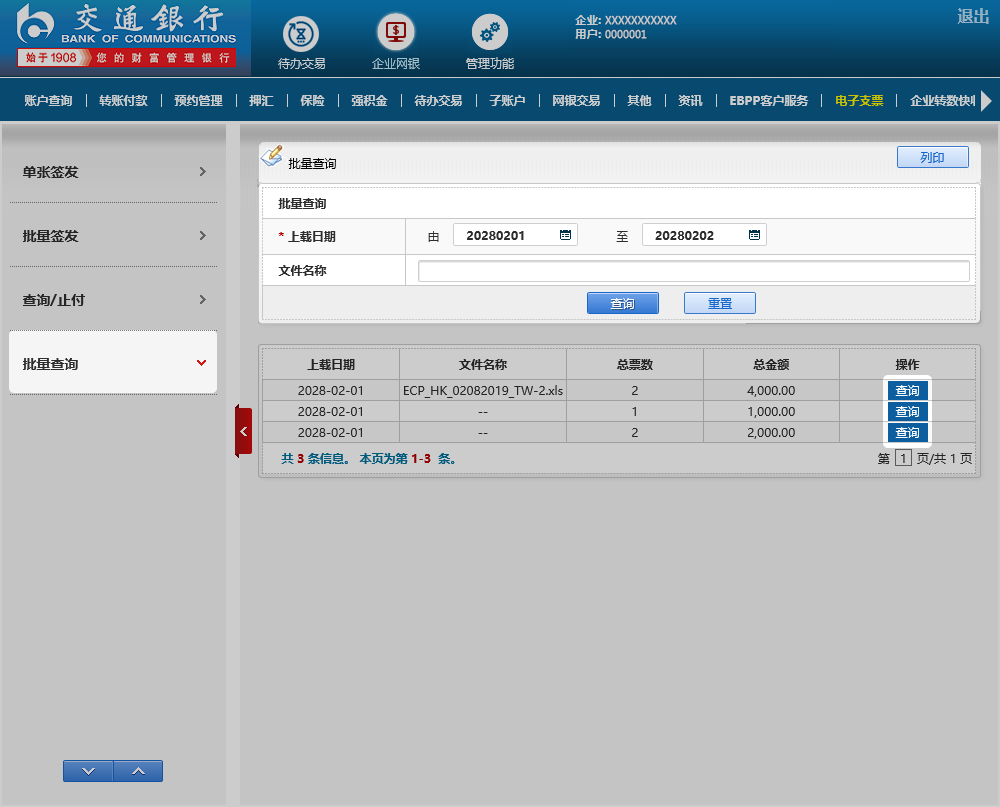Open the 账户查询 menu
The image size is (1000, 807).
(48, 100)
